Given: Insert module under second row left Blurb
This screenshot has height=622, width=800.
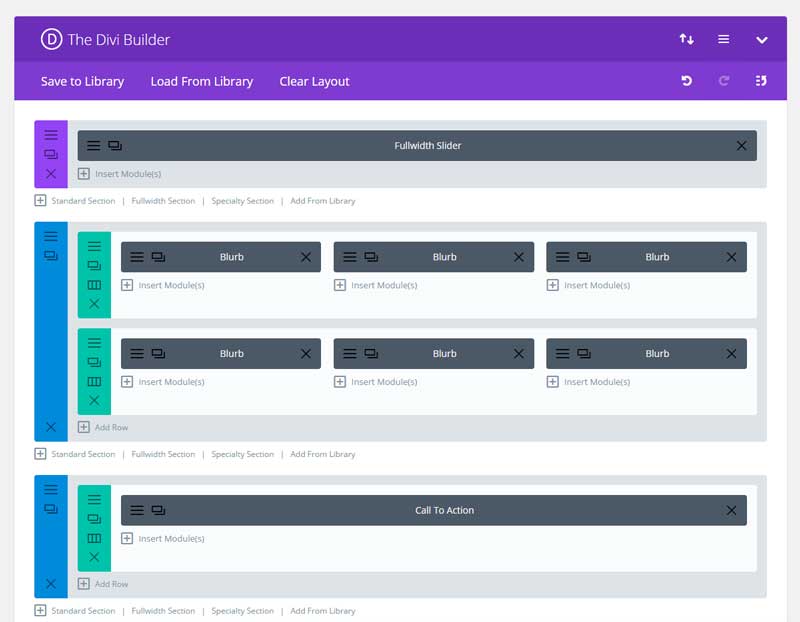Looking at the screenshot, I should [163, 382].
